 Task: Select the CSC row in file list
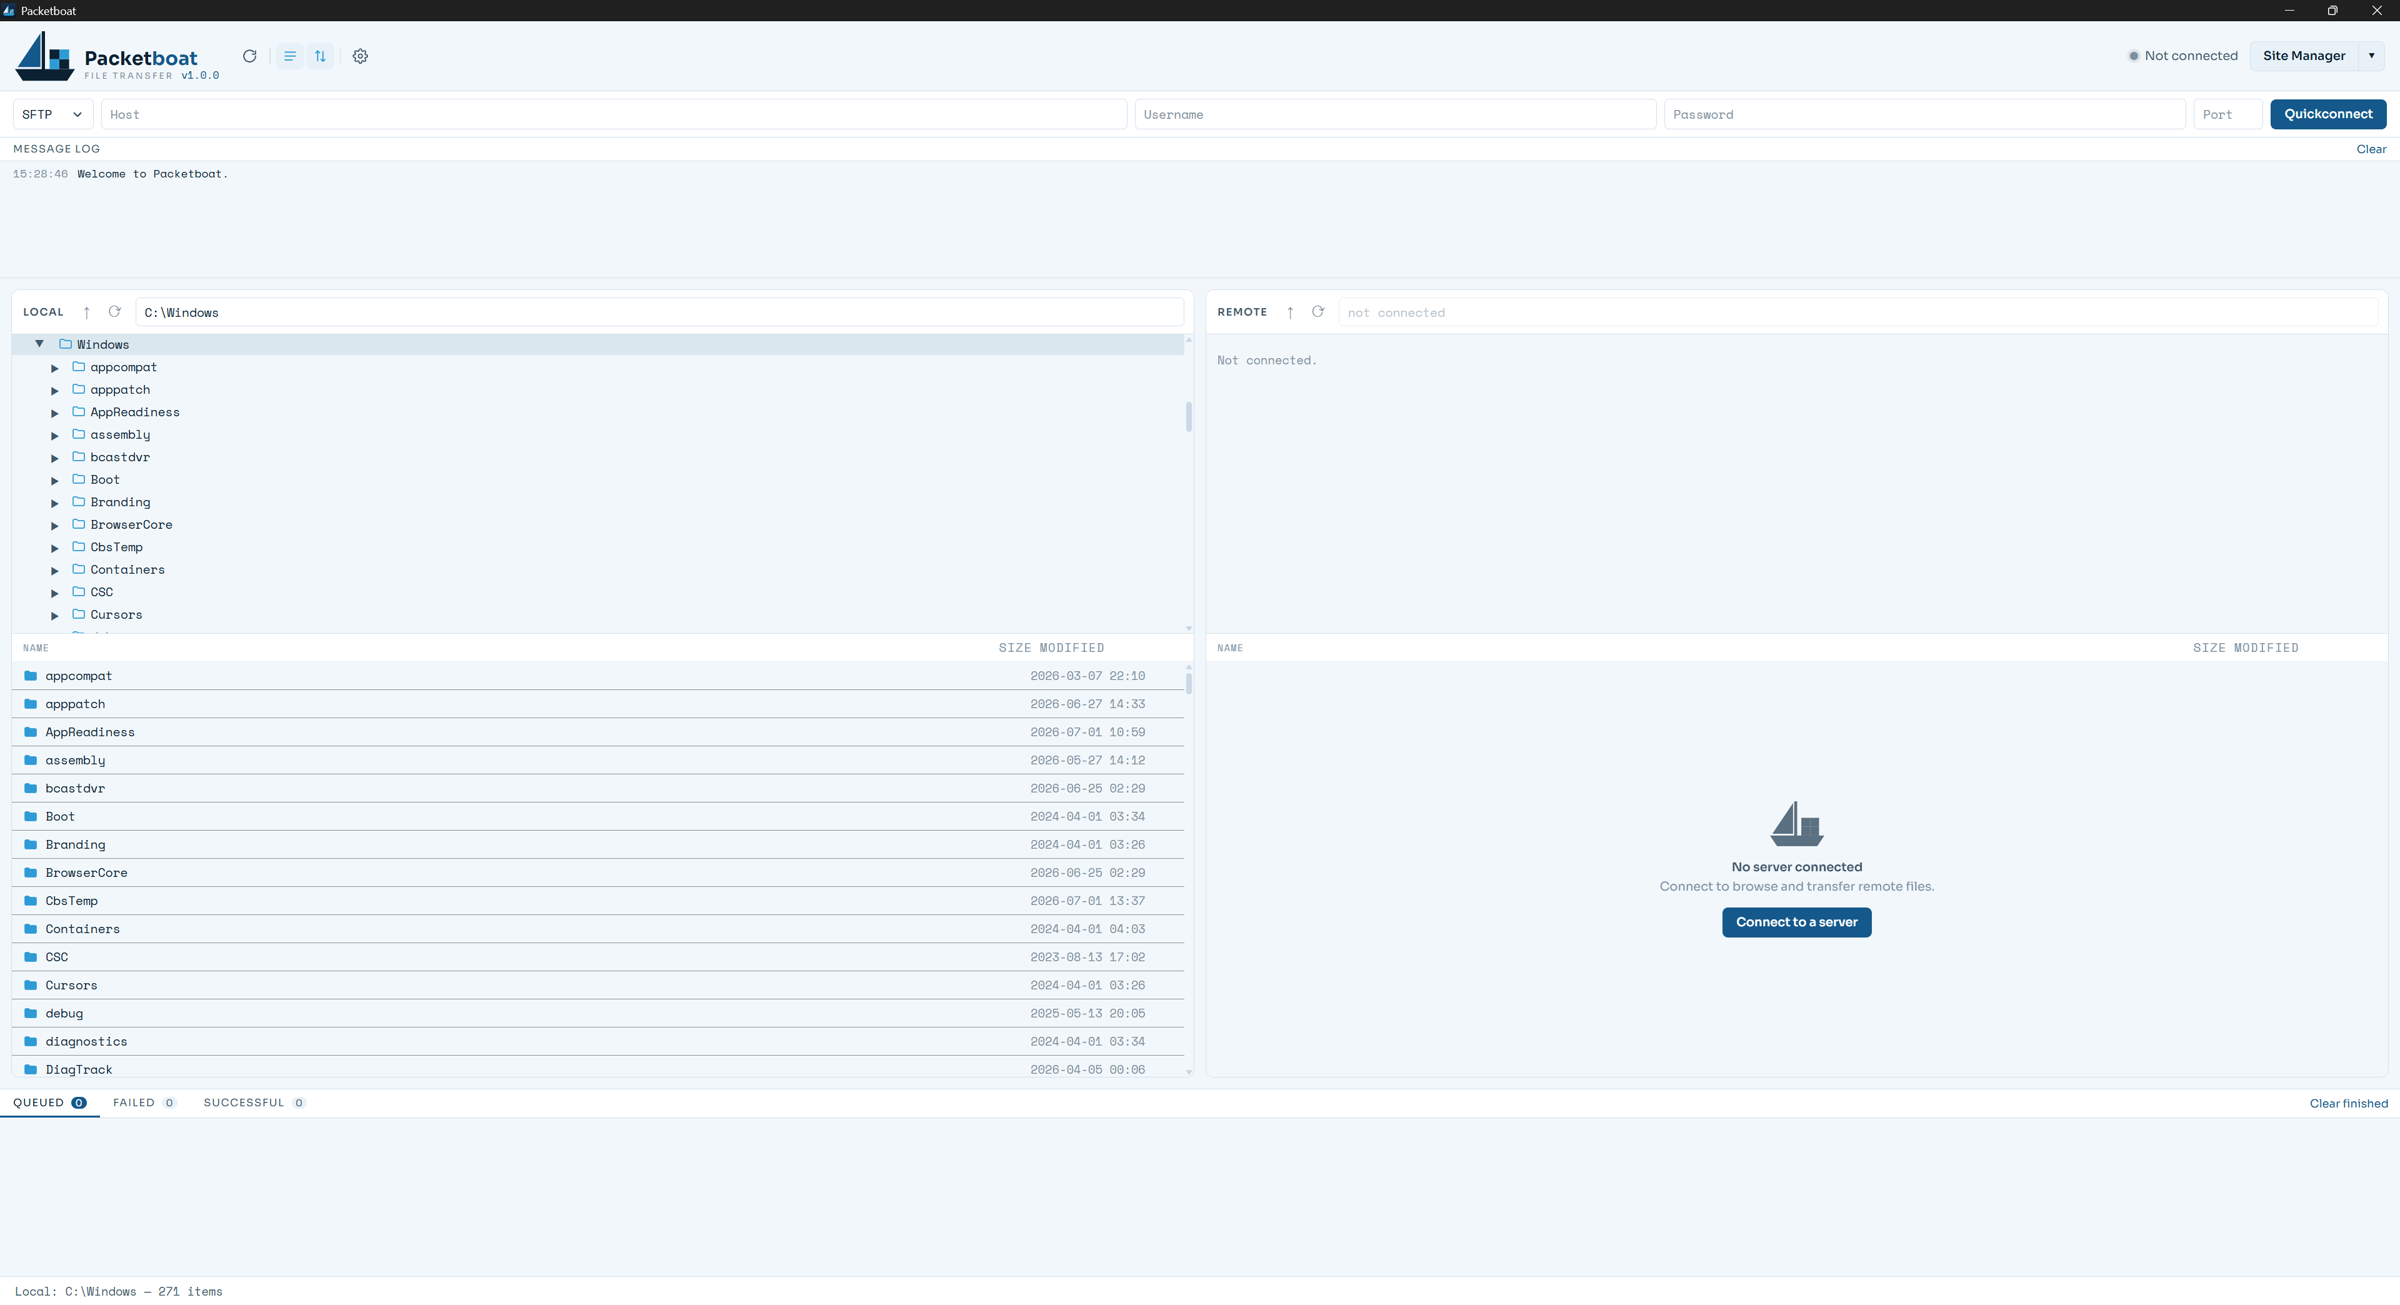point(598,957)
